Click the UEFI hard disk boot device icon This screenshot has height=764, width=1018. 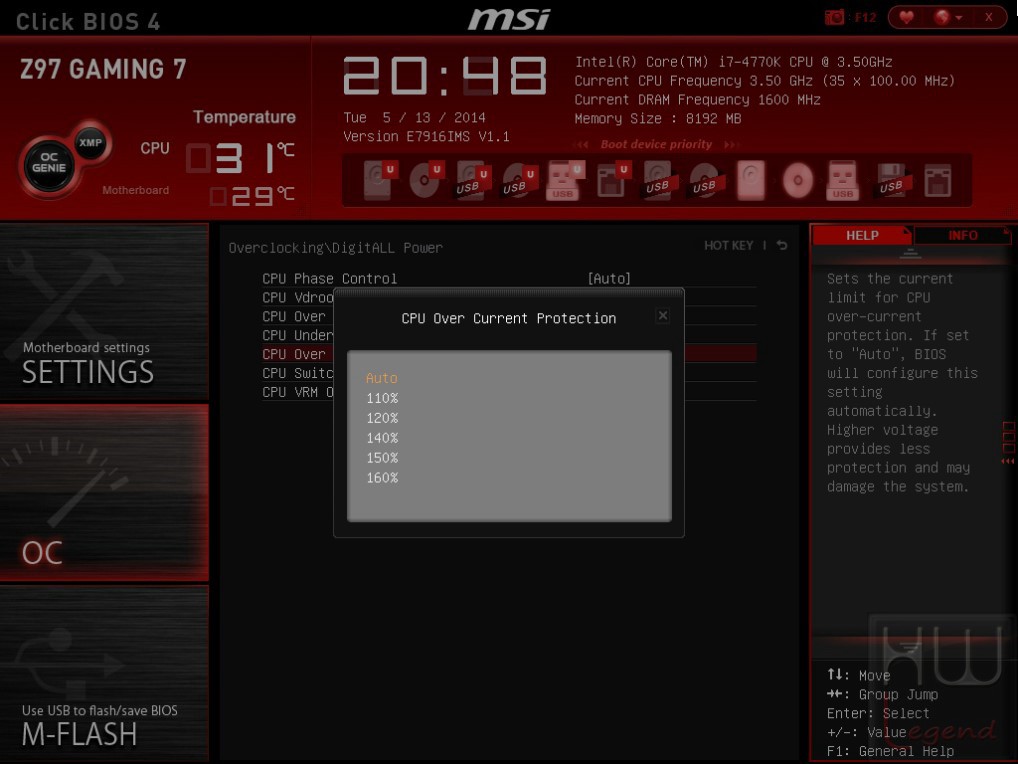click(x=379, y=180)
